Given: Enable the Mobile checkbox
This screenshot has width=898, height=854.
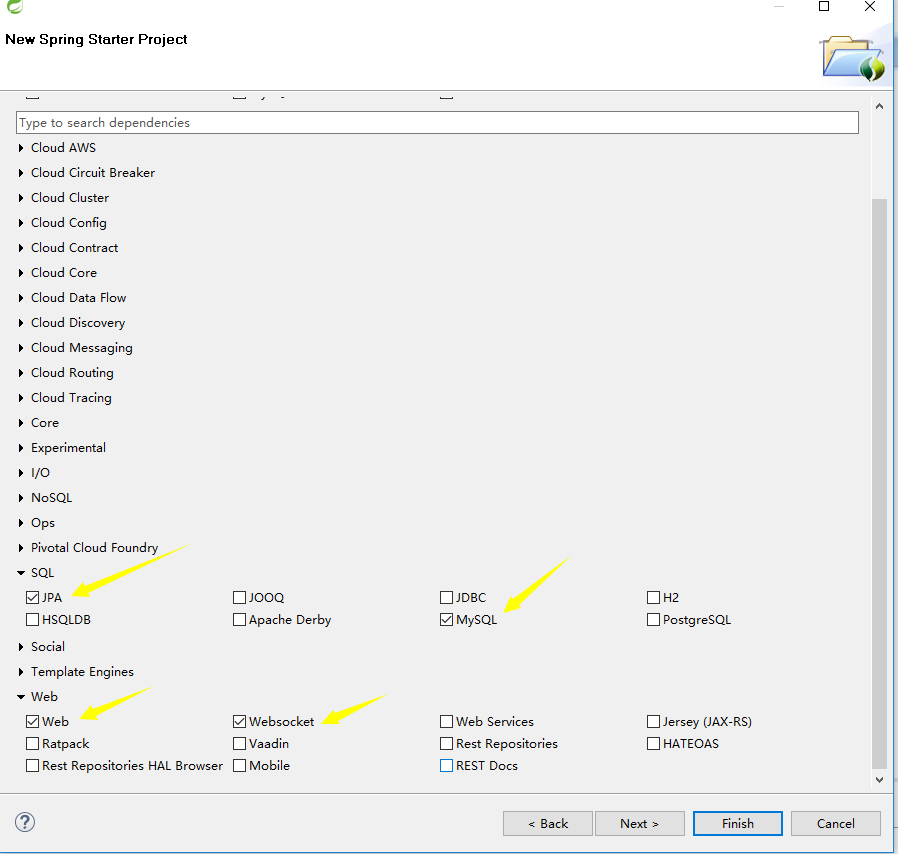Looking at the screenshot, I should click(239, 766).
